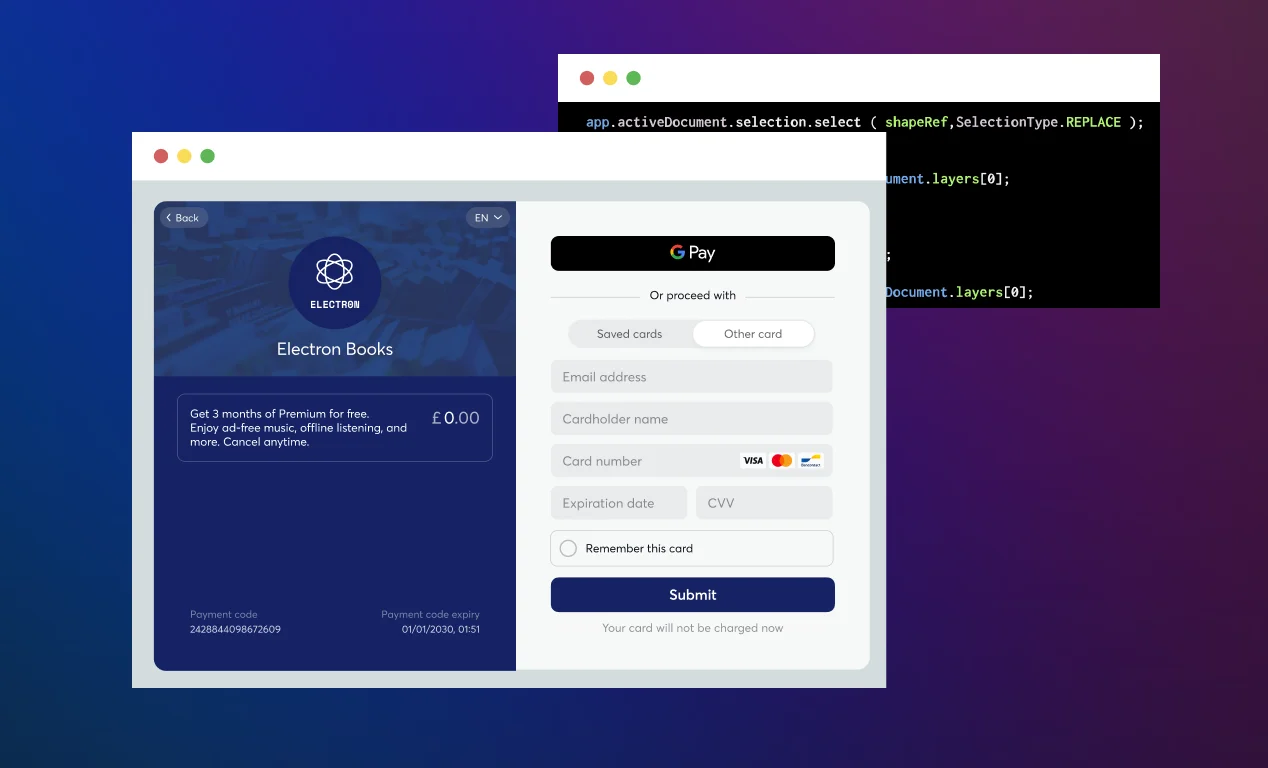Click the Bancontact card icon

[811, 461]
